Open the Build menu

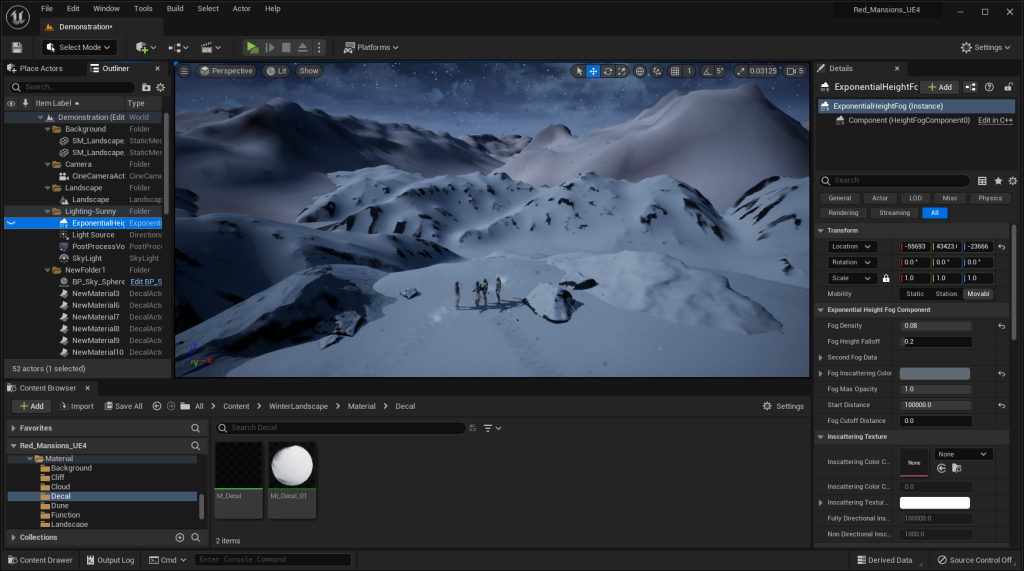[175, 8]
